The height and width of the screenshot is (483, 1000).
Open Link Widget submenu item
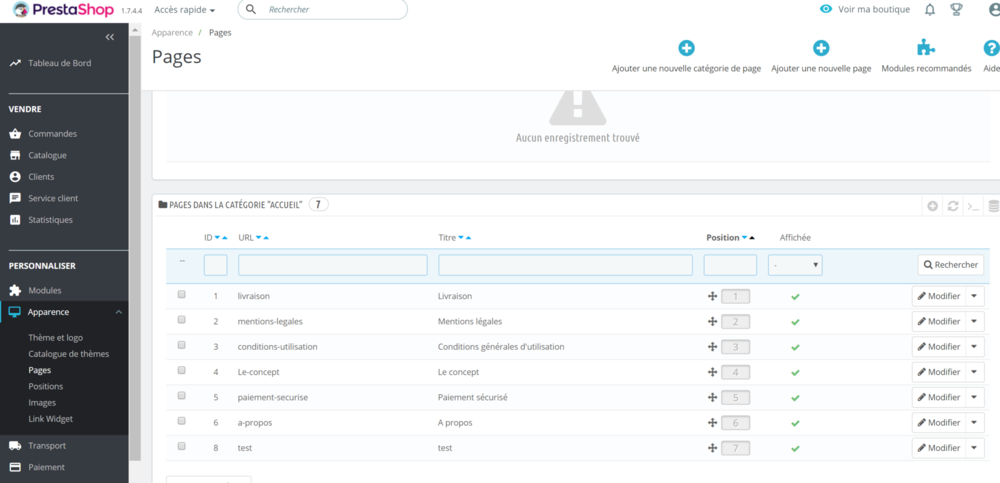click(x=50, y=419)
